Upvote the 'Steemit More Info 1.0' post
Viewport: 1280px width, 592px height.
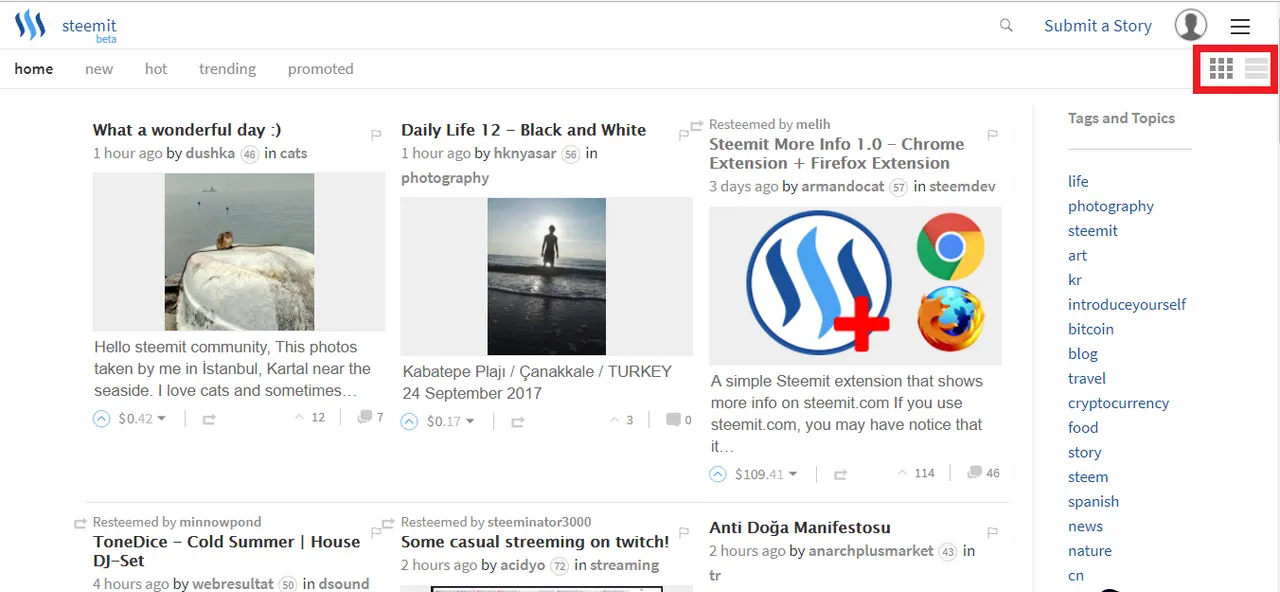click(x=717, y=474)
